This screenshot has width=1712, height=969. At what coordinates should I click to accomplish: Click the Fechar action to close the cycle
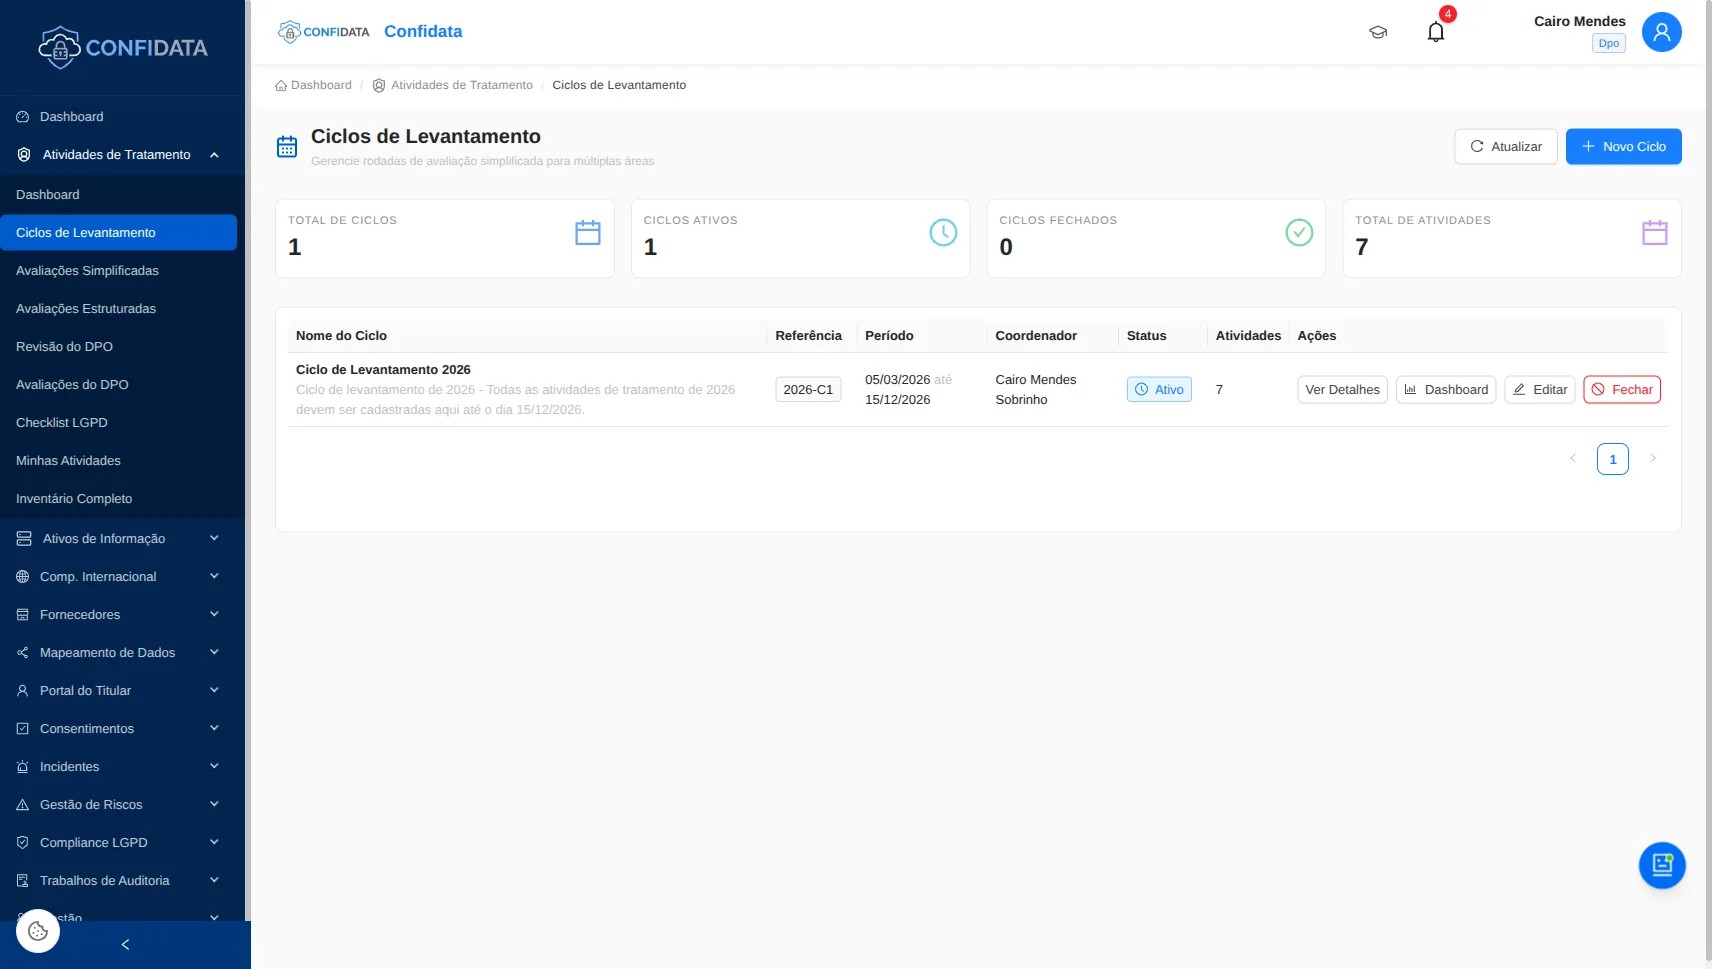[1621, 389]
